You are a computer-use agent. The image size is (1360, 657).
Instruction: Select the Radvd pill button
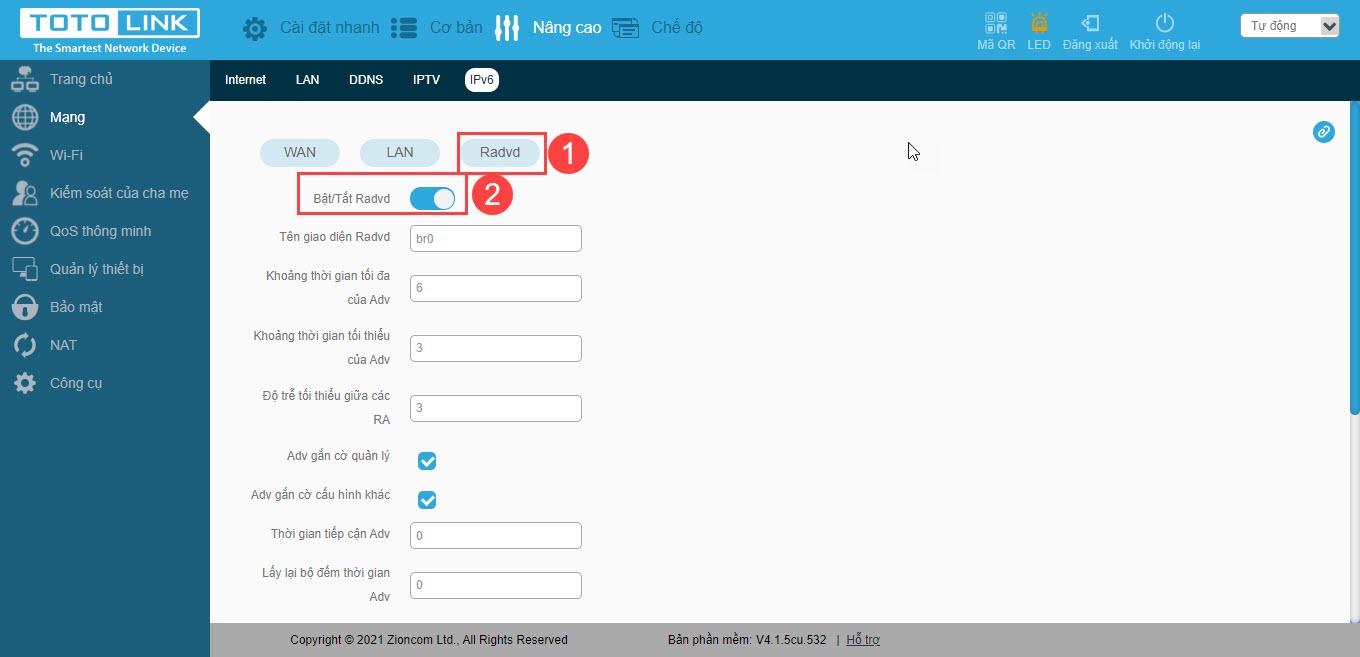(x=500, y=152)
